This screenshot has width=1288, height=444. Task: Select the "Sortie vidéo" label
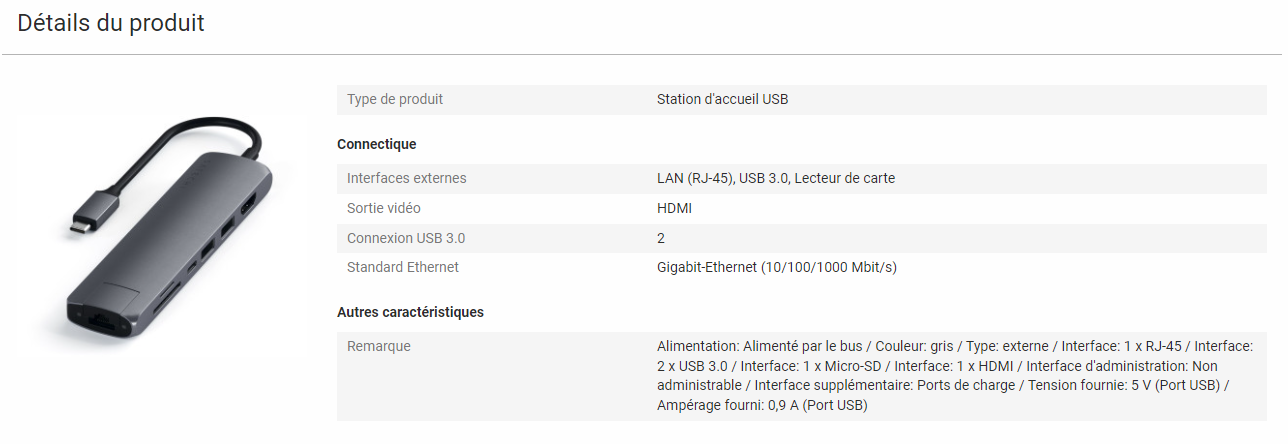coord(384,208)
